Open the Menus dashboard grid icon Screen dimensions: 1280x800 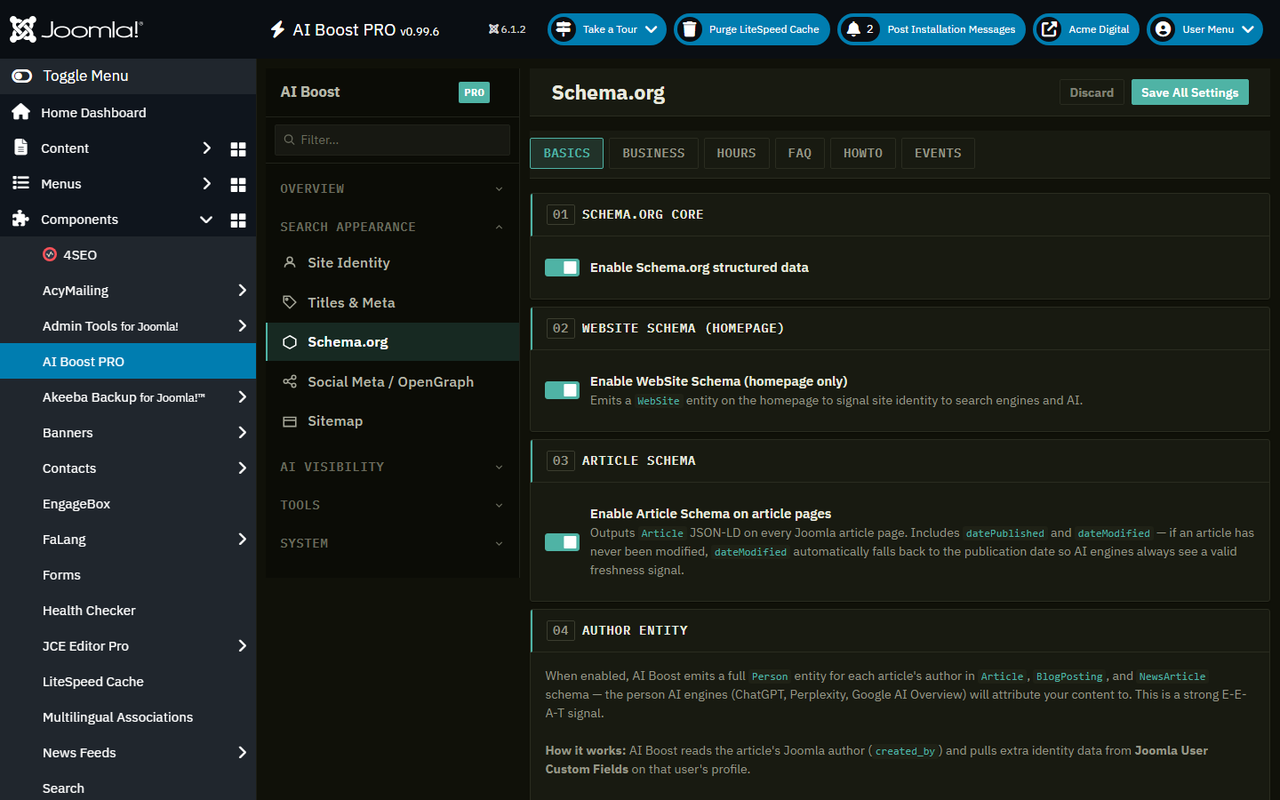238,185
